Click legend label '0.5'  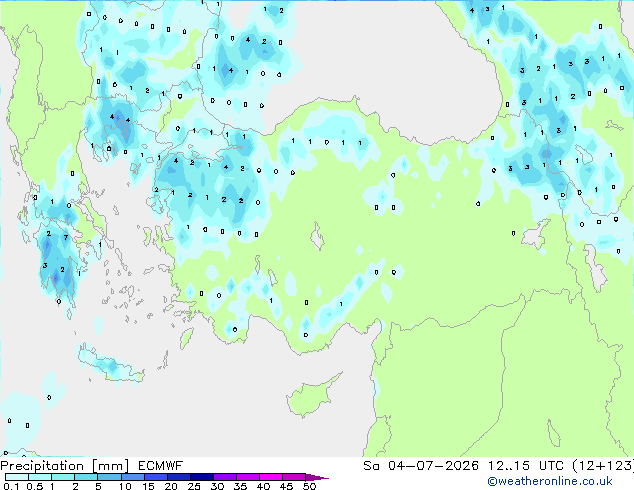click(x=34, y=486)
